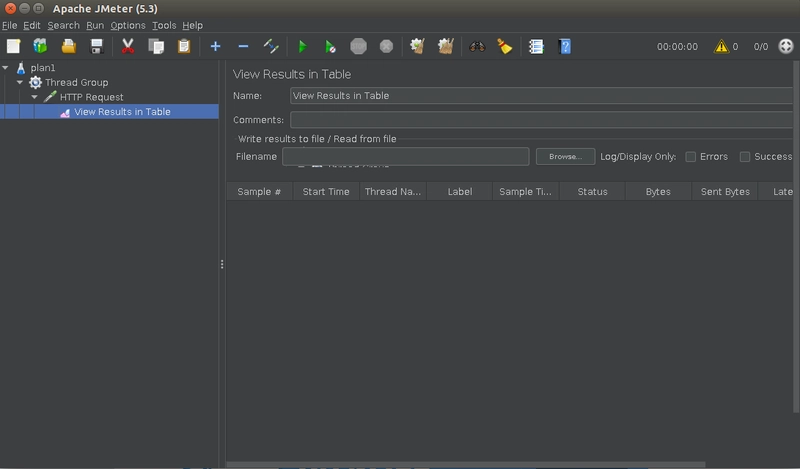This screenshot has height=469, width=800.
Task: Clear all results with Clear All icon
Action: pyautogui.click(x=445, y=46)
